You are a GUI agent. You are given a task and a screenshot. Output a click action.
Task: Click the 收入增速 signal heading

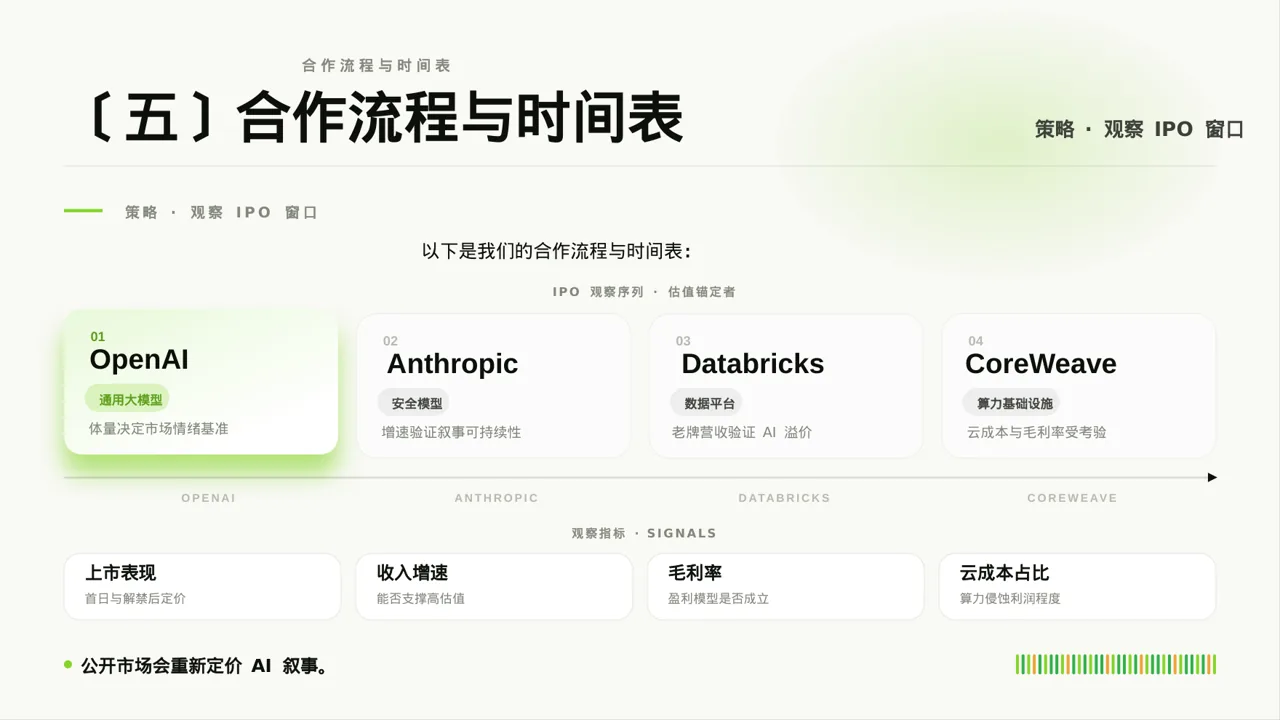coord(412,573)
